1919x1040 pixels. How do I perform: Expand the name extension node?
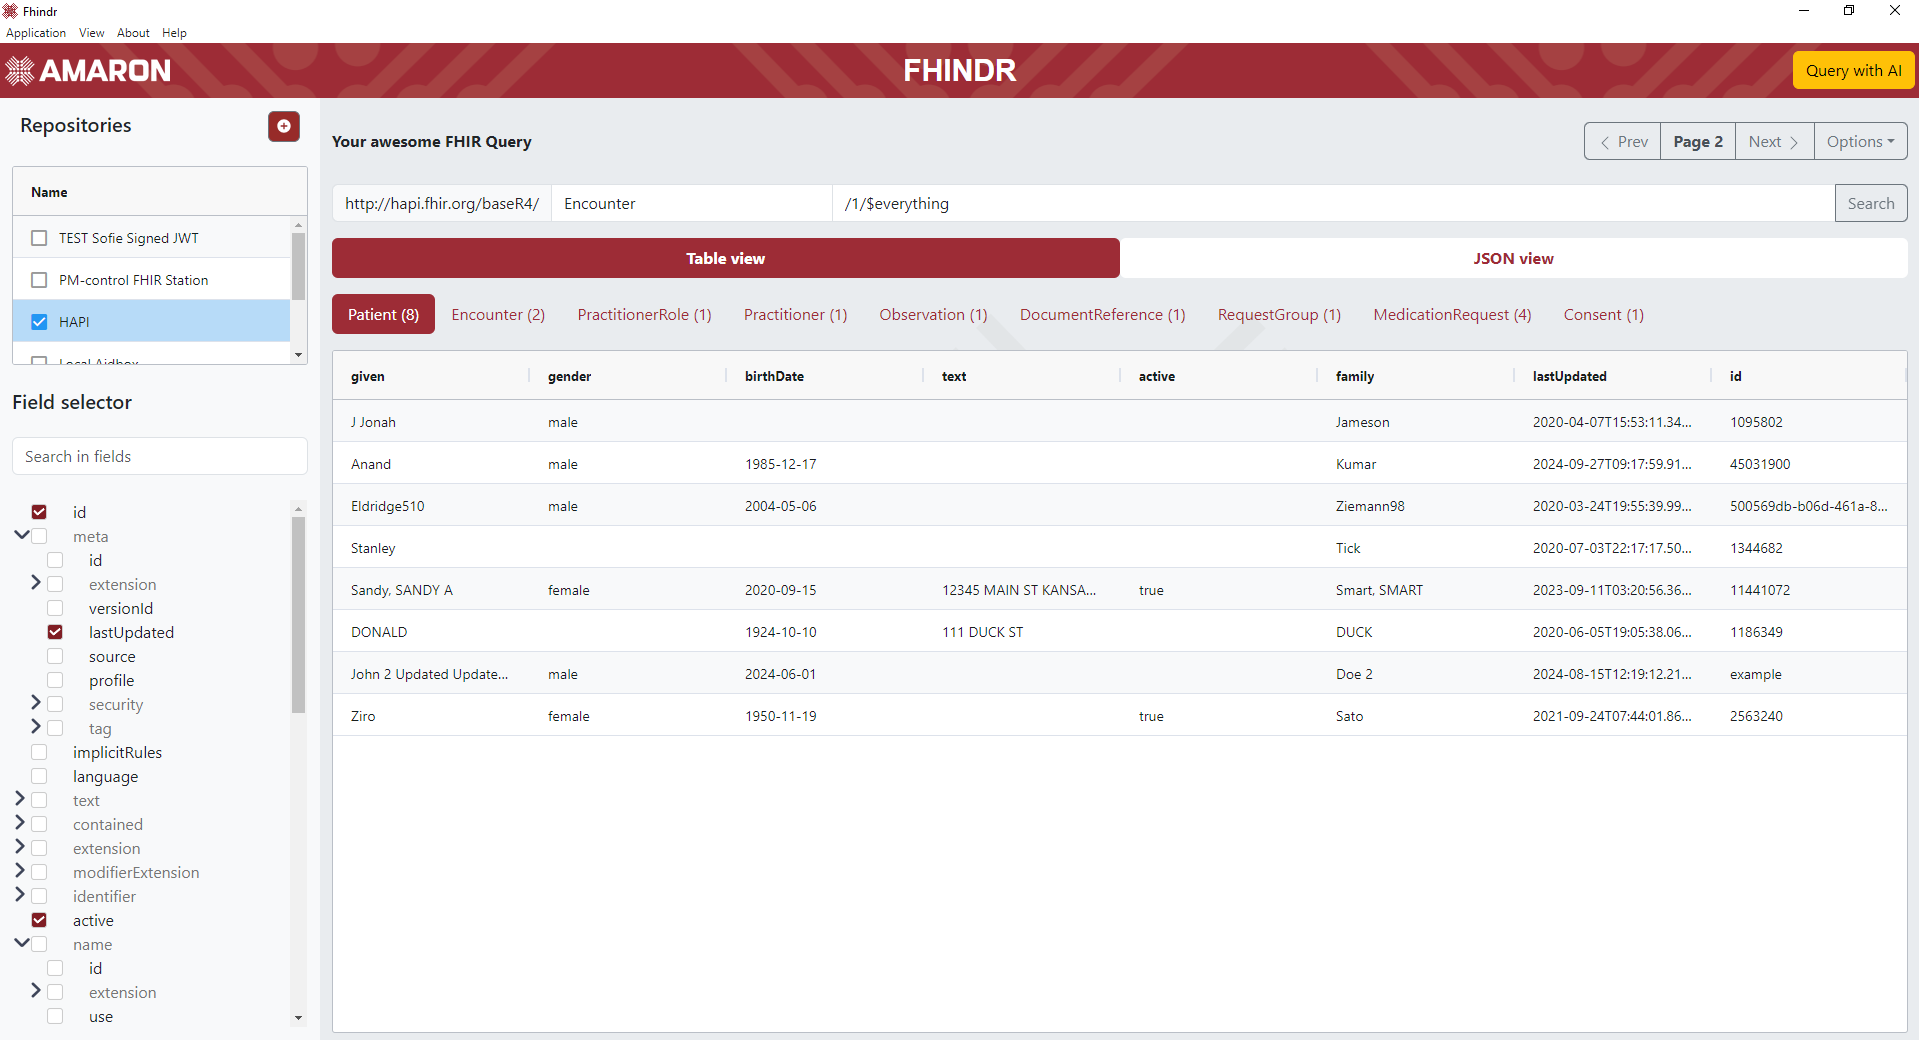coord(36,990)
